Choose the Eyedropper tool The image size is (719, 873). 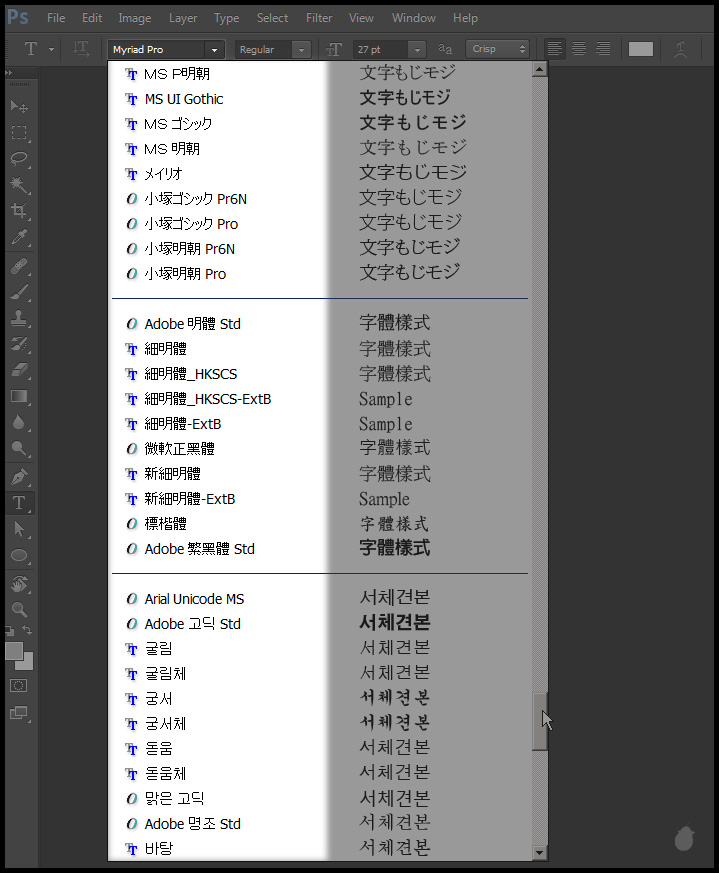point(19,238)
